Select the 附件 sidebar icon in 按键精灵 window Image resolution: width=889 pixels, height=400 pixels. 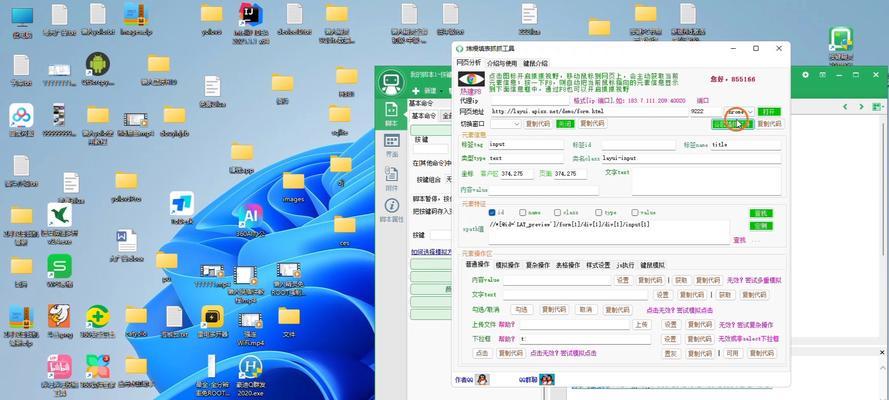391,178
